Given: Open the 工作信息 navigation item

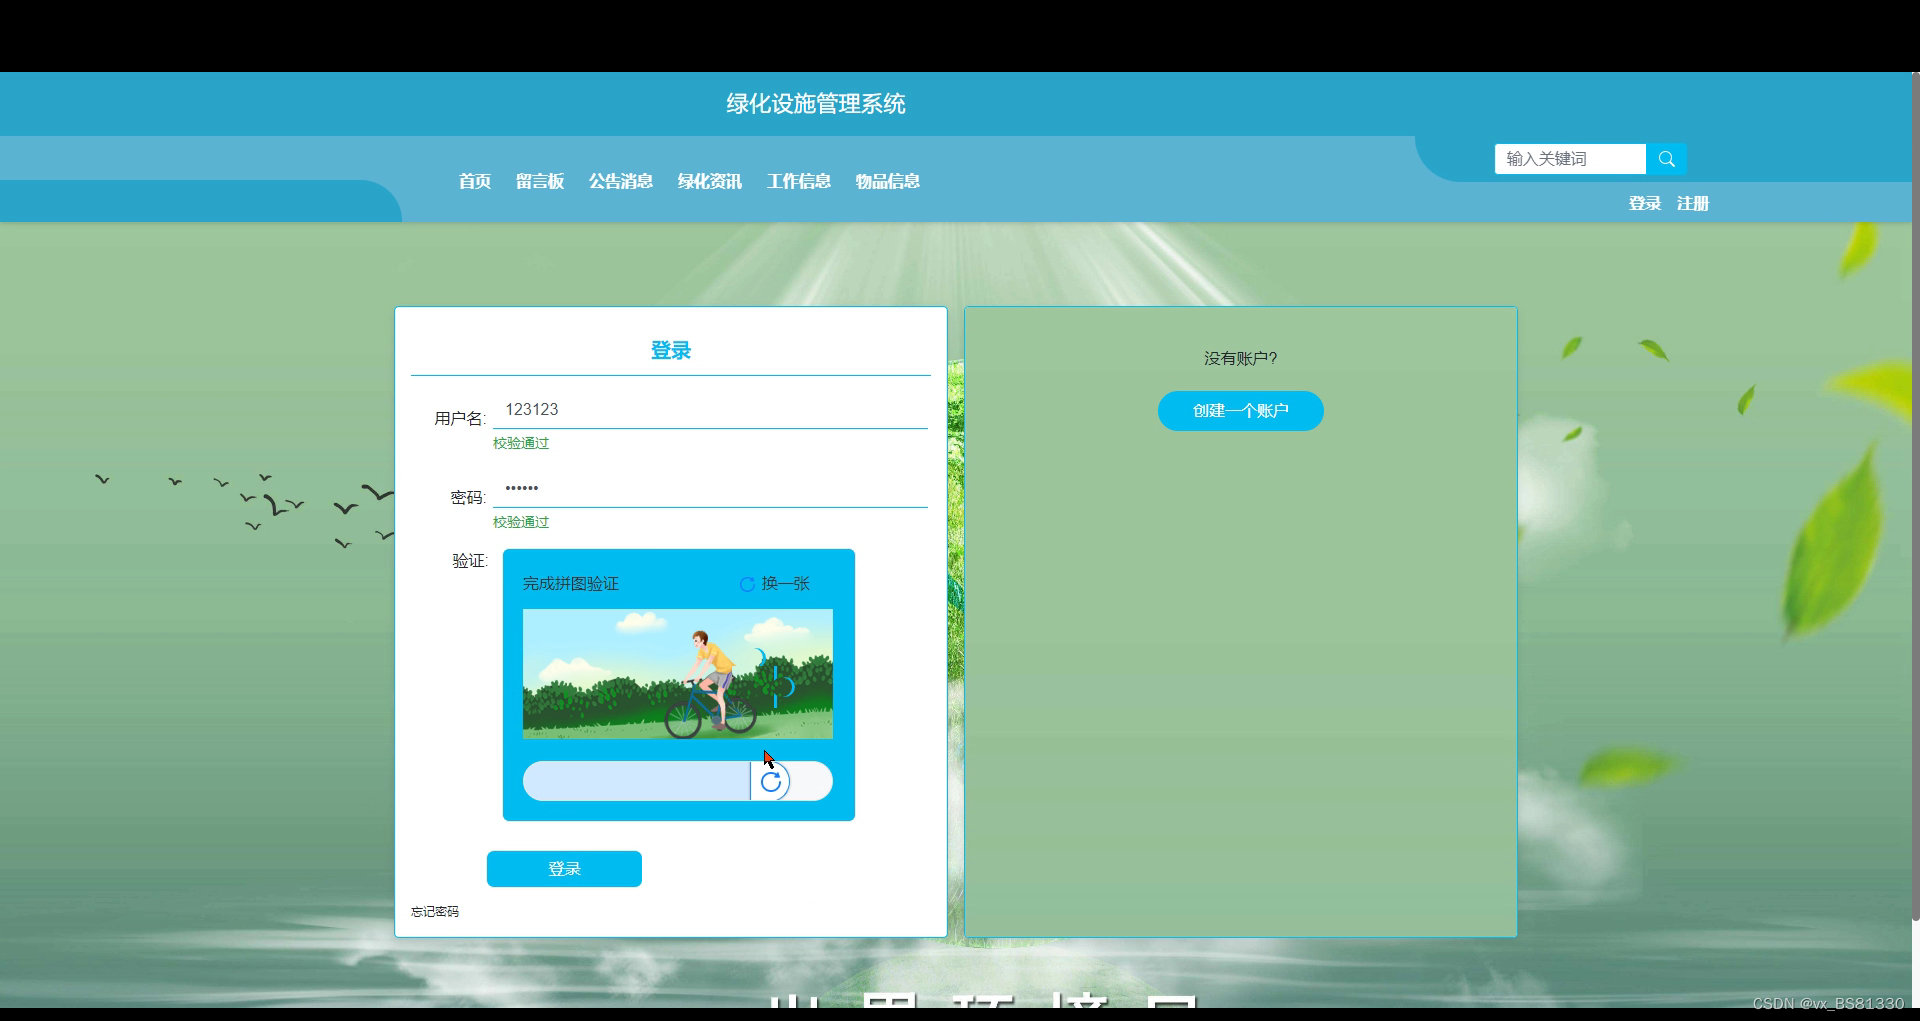Looking at the screenshot, I should click(799, 181).
